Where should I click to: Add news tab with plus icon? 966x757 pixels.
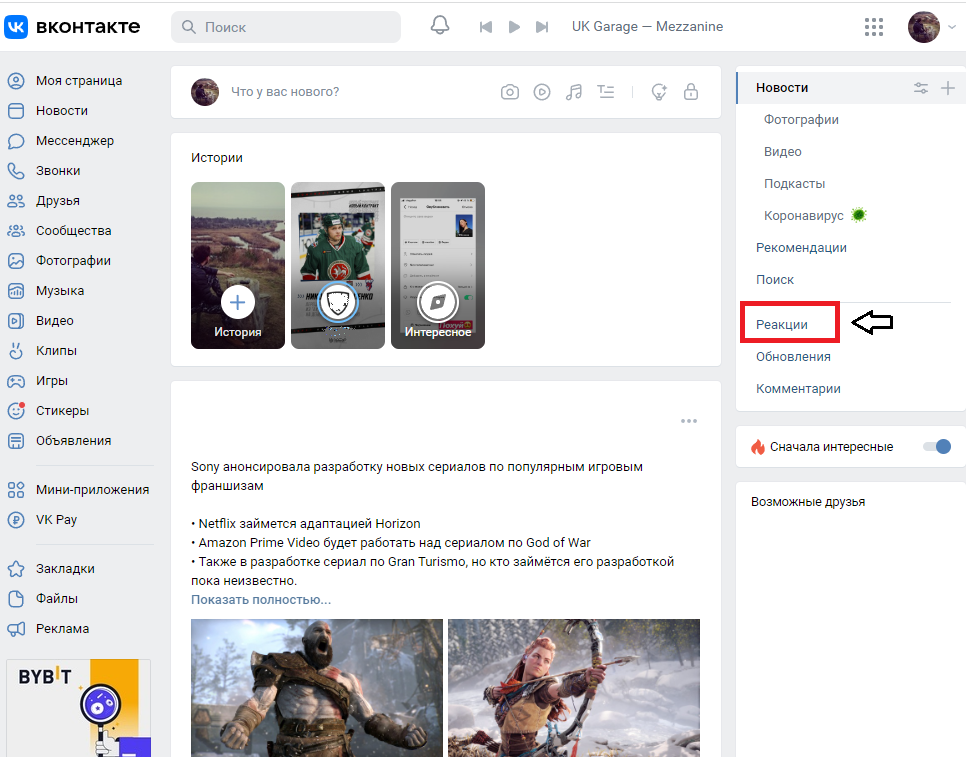click(948, 88)
